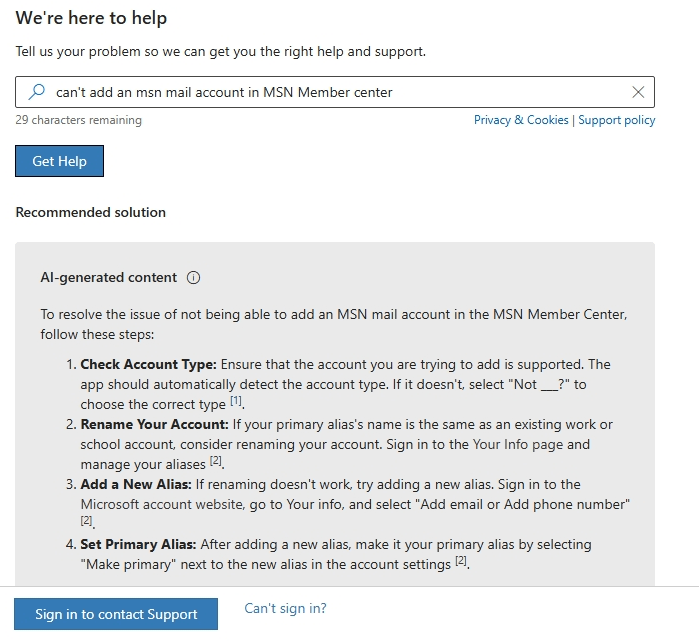Click the 'Add a New Alias:' step title
699x641 pixels.
pyautogui.click(x=136, y=484)
